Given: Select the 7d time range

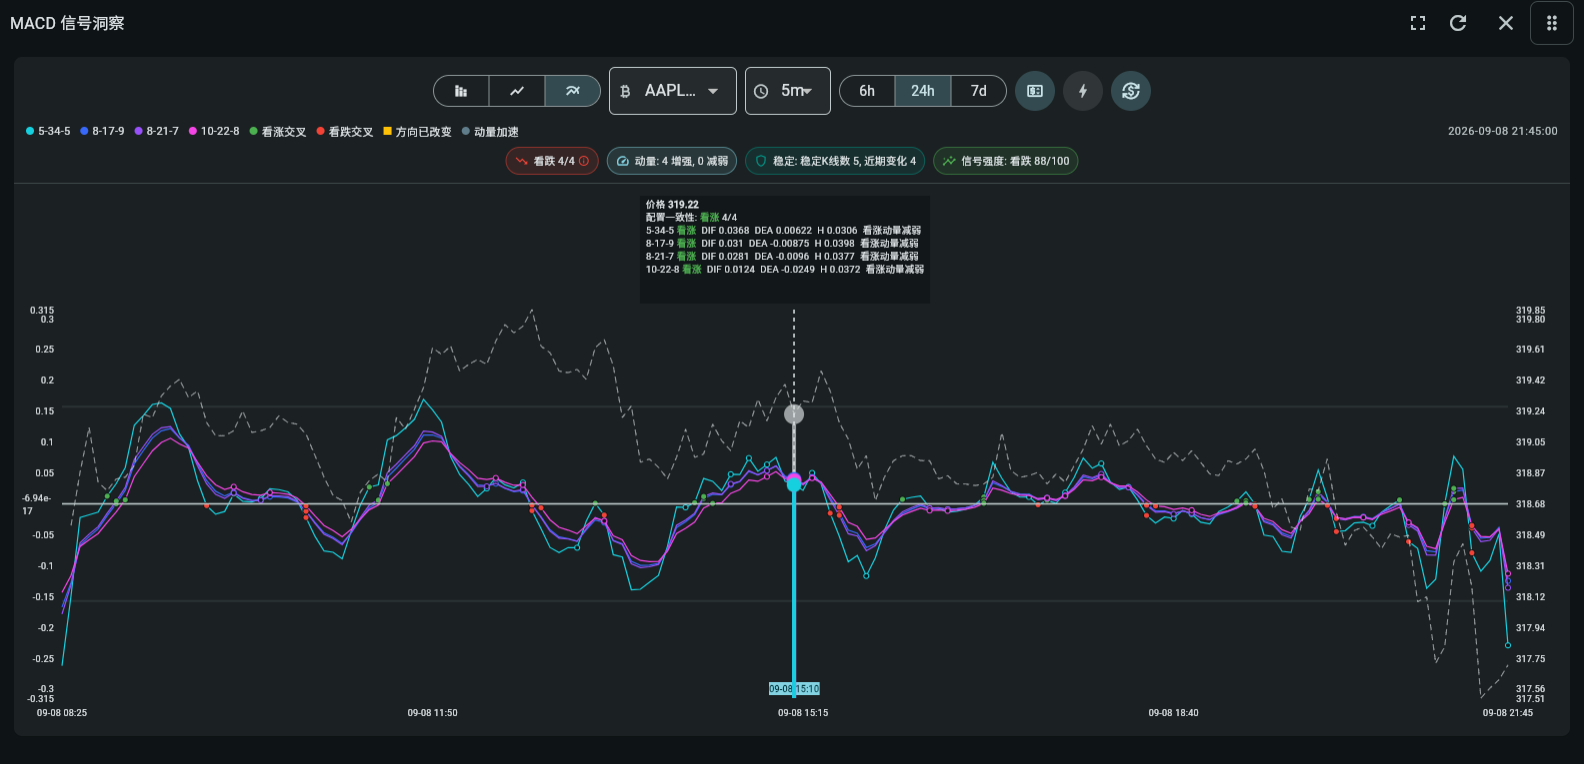Looking at the screenshot, I should (979, 91).
